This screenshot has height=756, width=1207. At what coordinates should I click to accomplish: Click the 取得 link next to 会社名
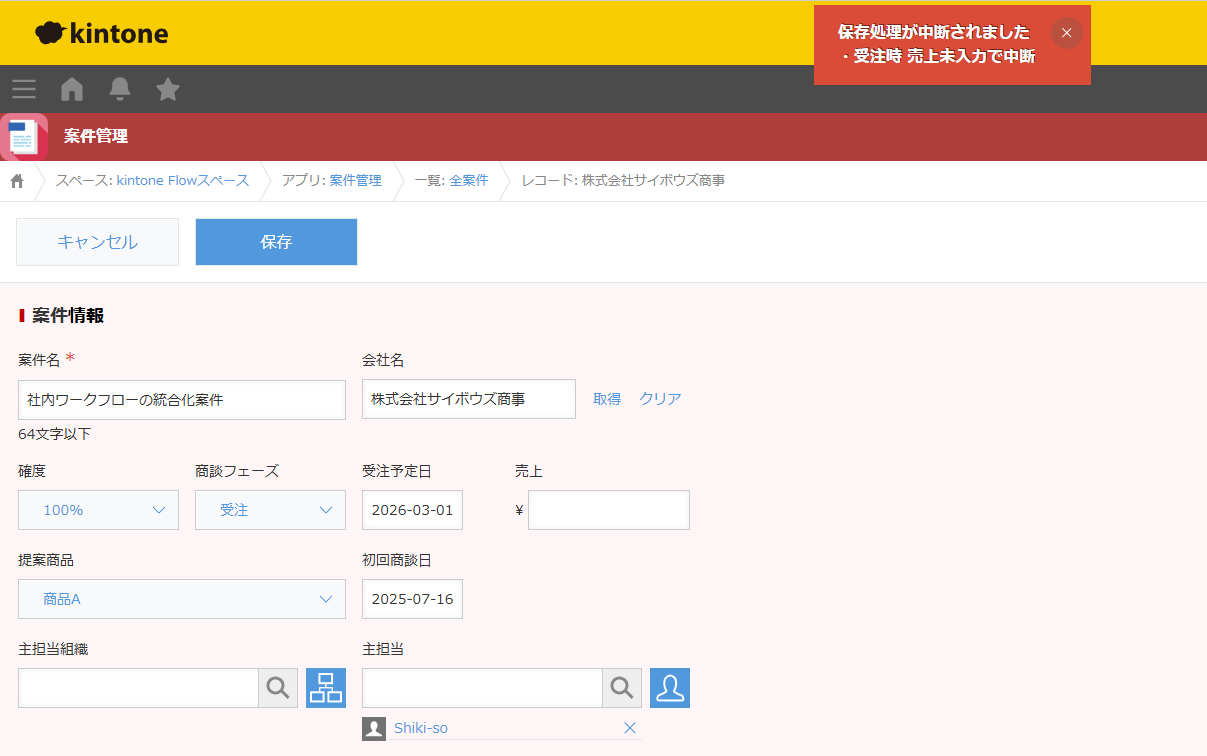pos(607,398)
